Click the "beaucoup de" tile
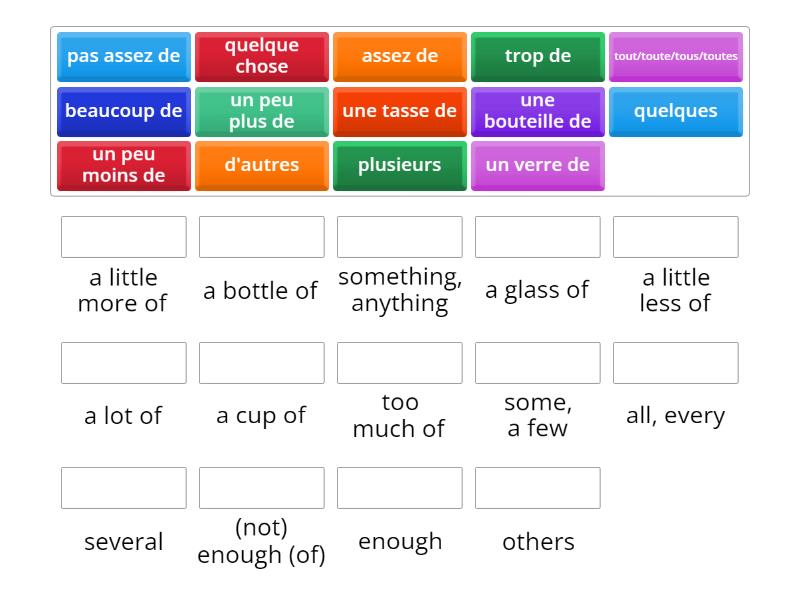The width and height of the screenshot is (800, 600). click(x=123, y=111)
